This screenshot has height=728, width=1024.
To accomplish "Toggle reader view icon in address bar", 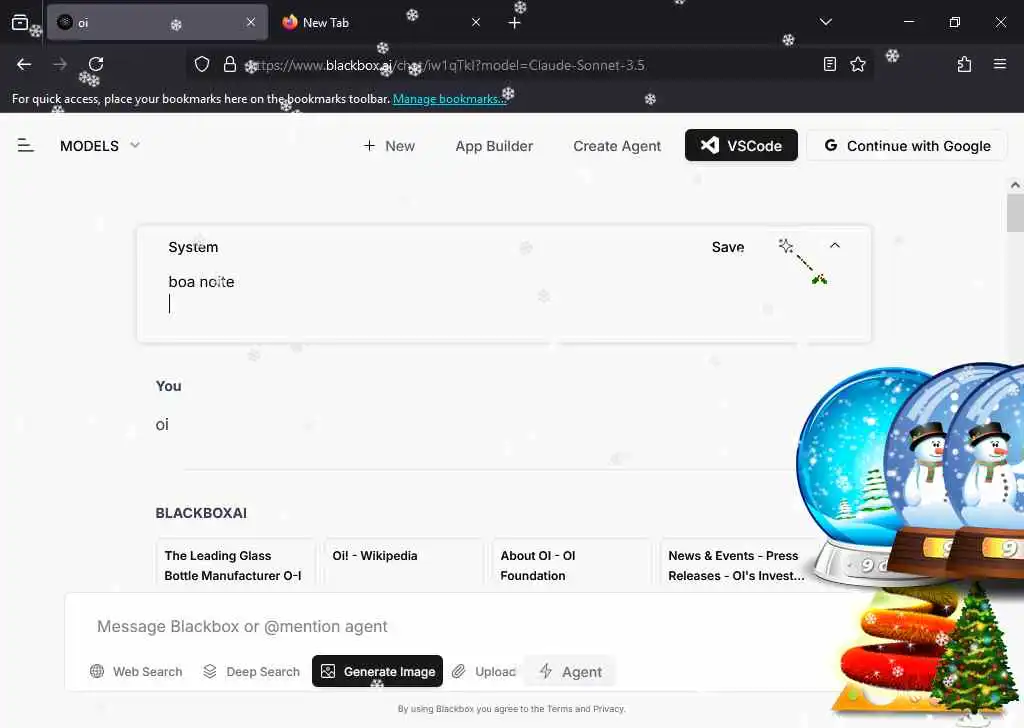I will [x=829, y=64].
